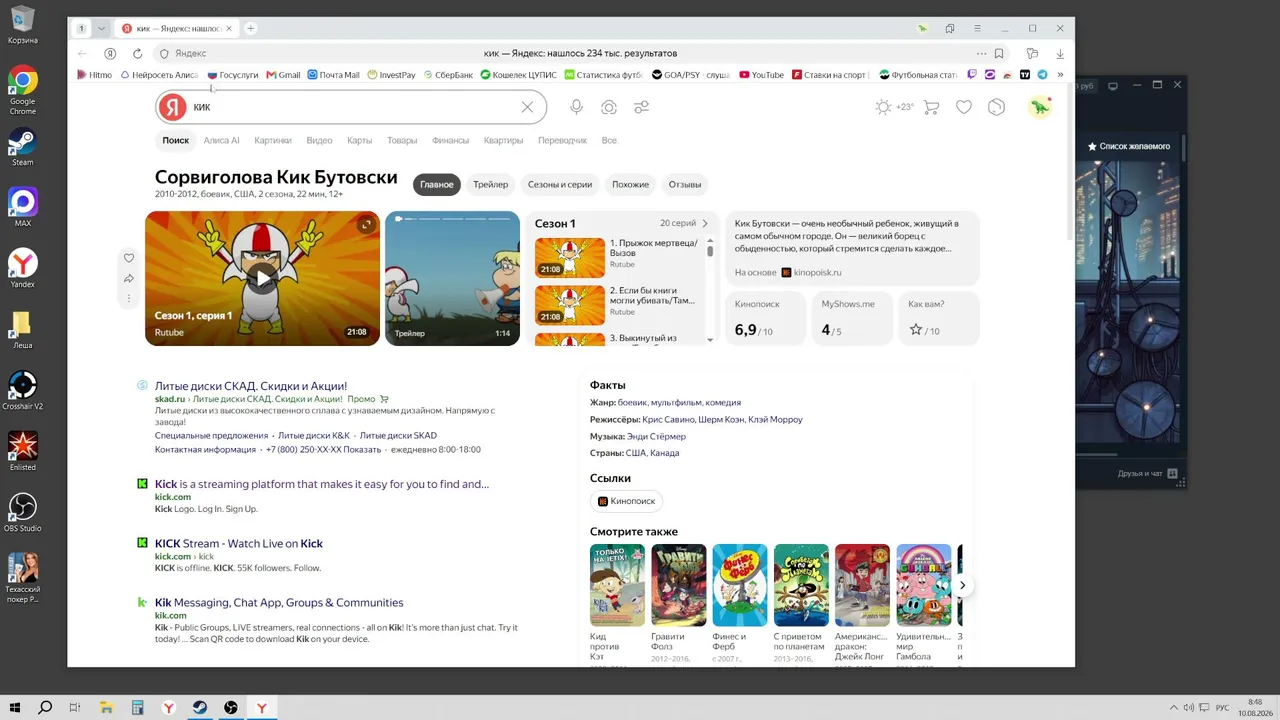Open Steam from the taskbar
This screenshot has height=720, width=1280.
(x=200, y=708)
